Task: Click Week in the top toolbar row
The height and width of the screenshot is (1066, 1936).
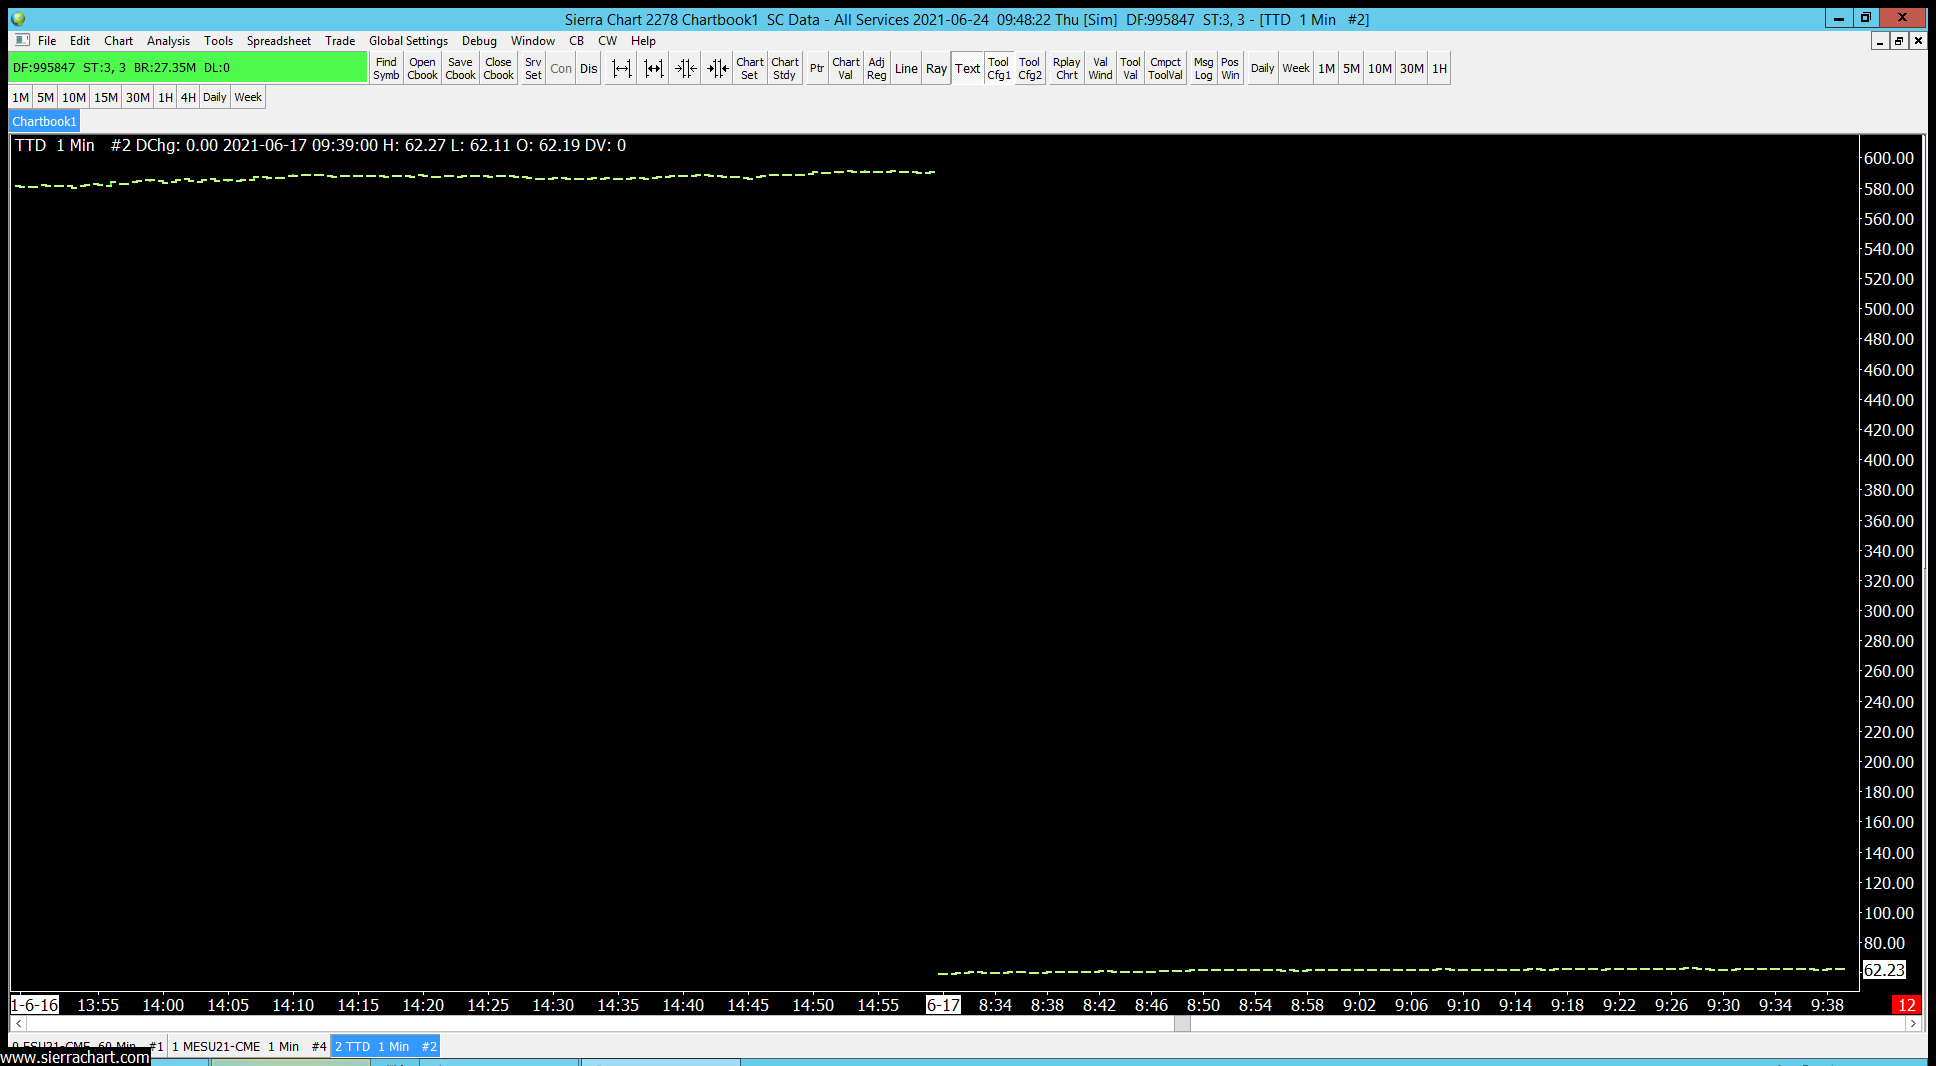Action: click(x=1296, y=68)
